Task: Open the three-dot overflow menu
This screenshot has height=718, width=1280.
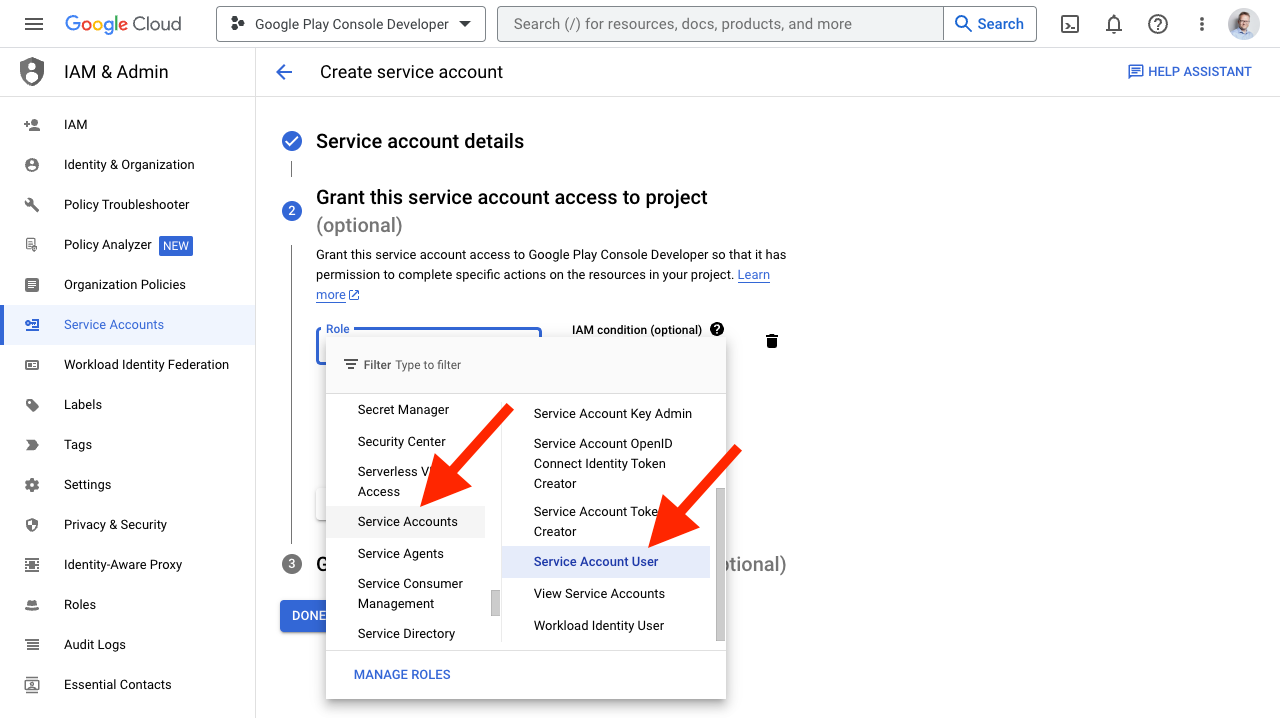Action: (x=1201, y=24)
